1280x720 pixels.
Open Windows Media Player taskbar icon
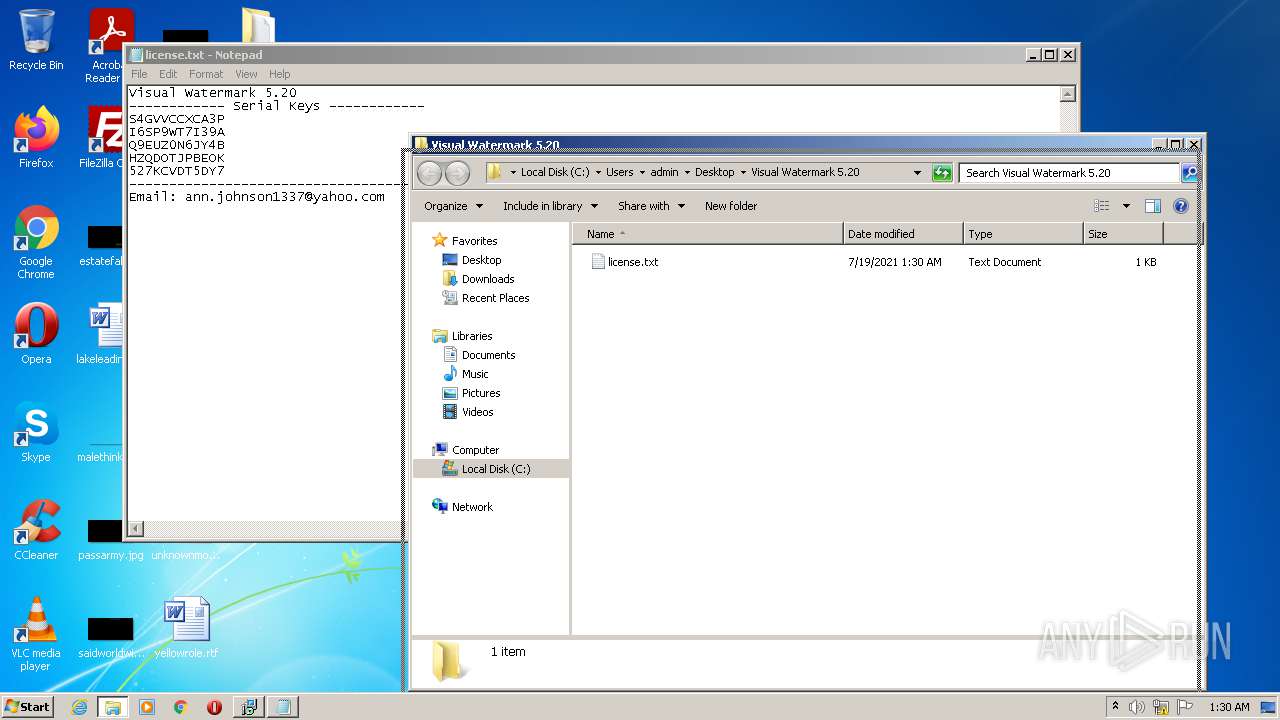147,707
